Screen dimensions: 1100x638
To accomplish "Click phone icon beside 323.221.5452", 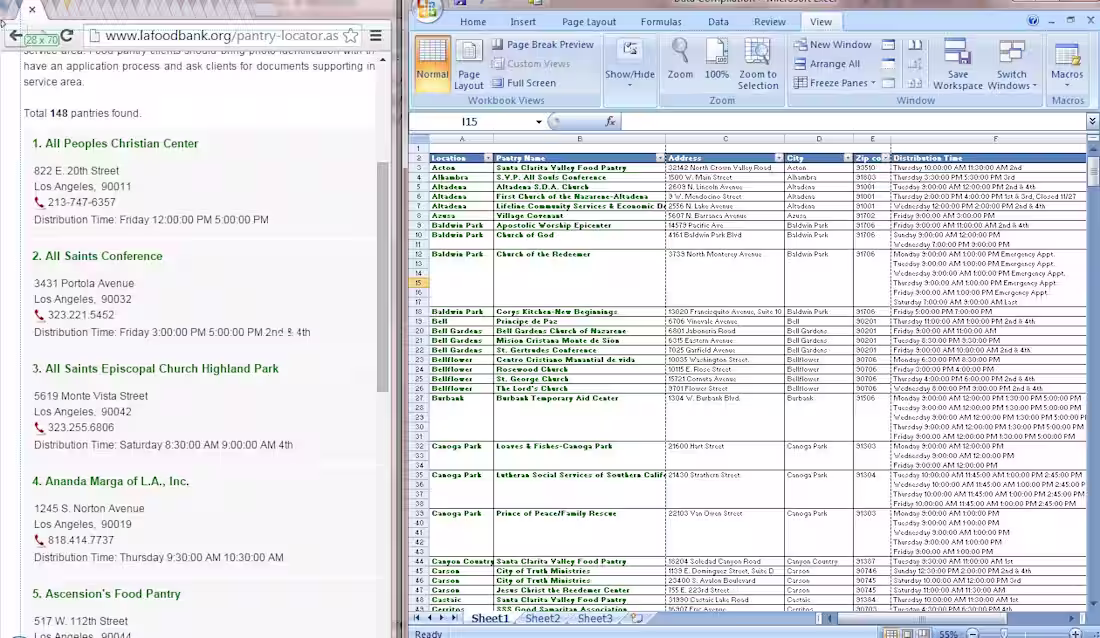I will 39,315.
